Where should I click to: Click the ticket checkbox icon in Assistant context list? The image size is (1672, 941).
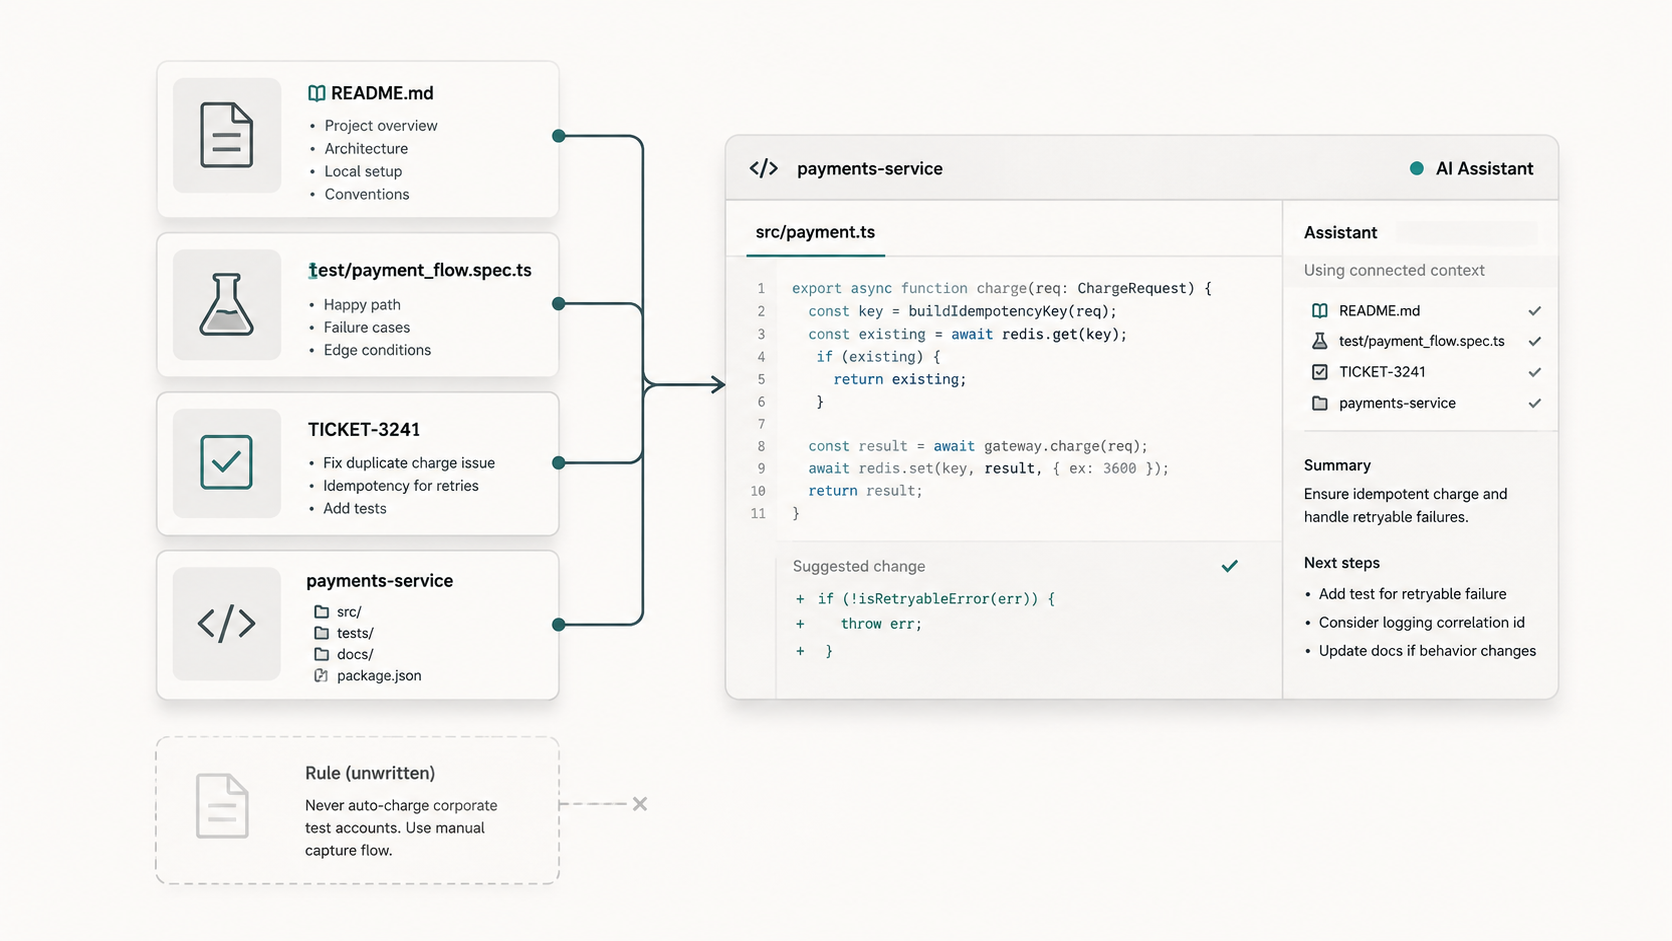pyautogui.click(x=1320, y=372)
